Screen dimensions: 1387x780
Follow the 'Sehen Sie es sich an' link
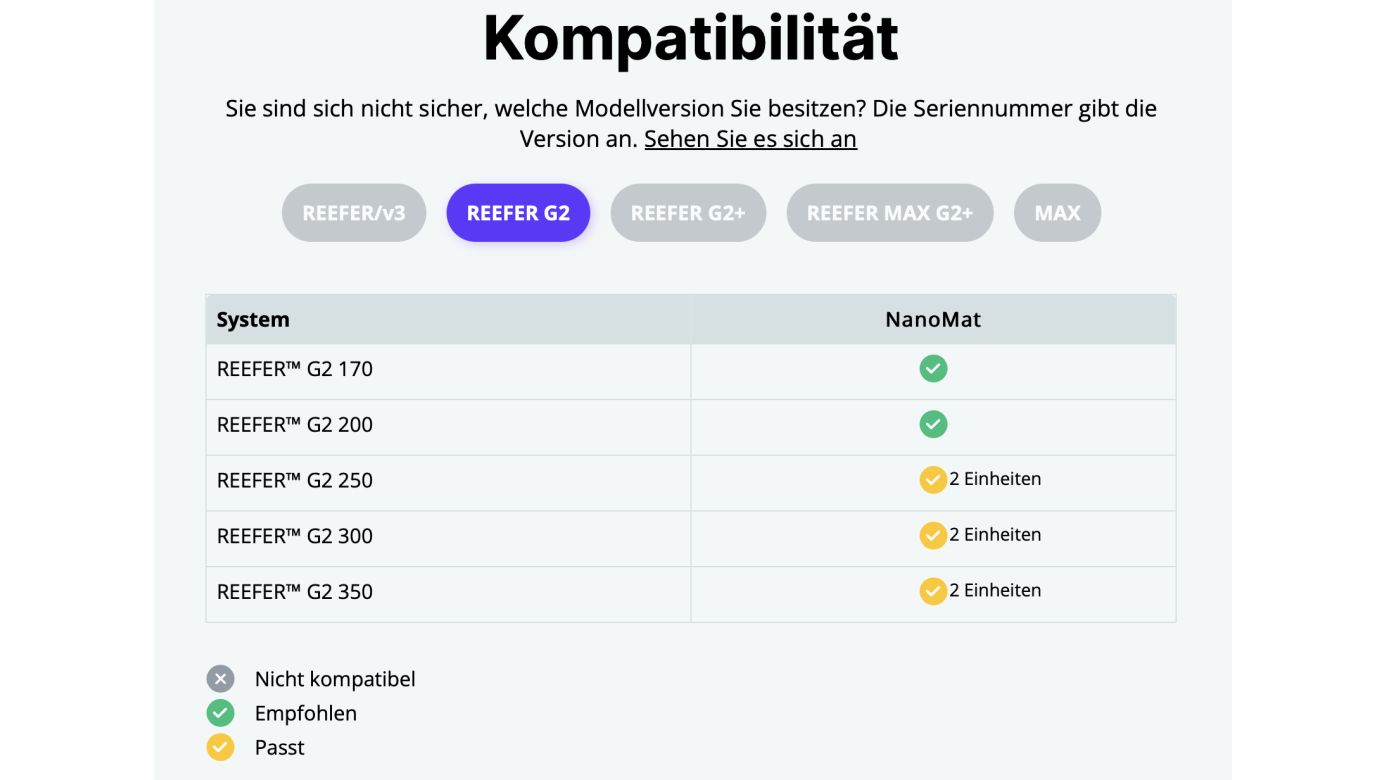point(750,139)
